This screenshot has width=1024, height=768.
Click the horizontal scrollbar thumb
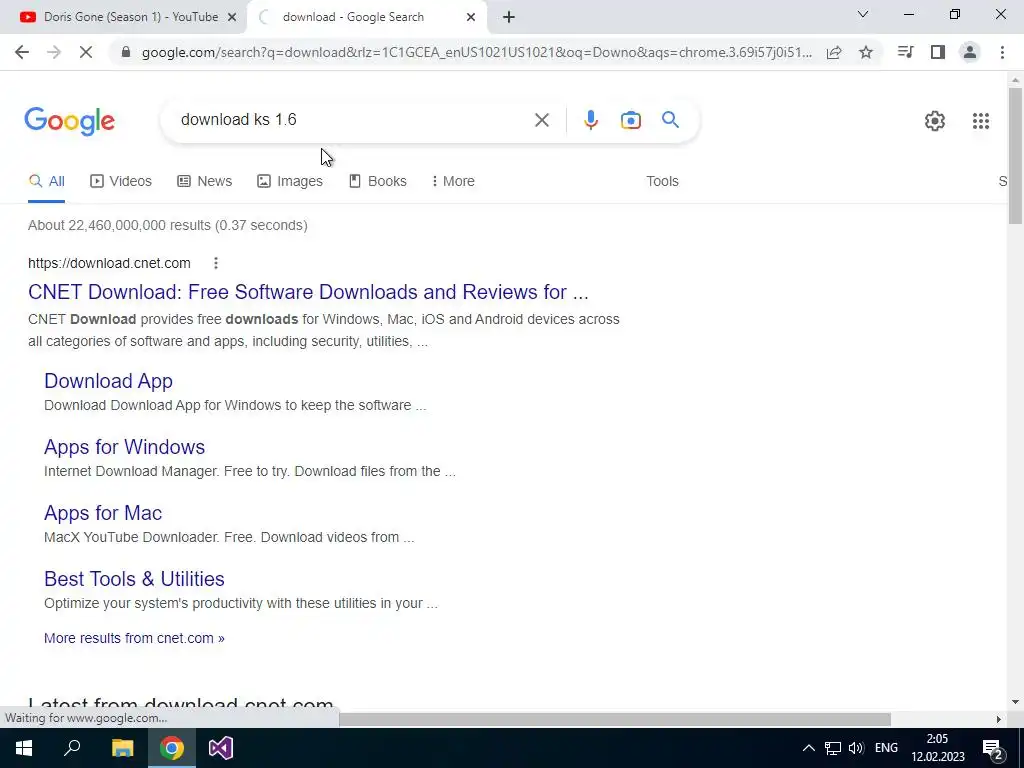615,719
